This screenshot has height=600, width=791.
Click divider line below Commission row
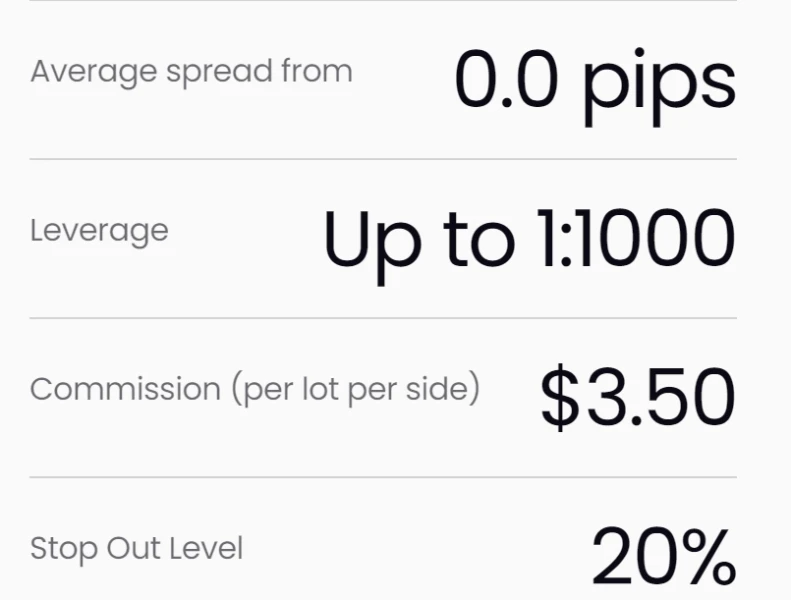[383, 477]
